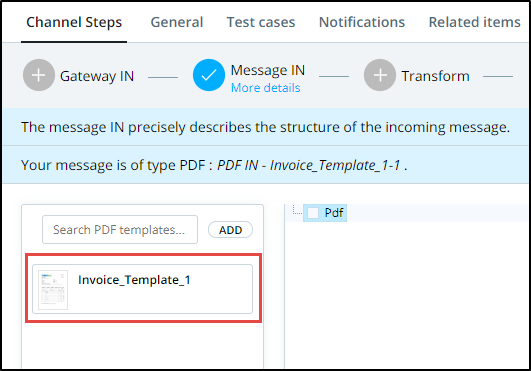
Task: Switch to the General tab
Action: (x=177, y=22)
